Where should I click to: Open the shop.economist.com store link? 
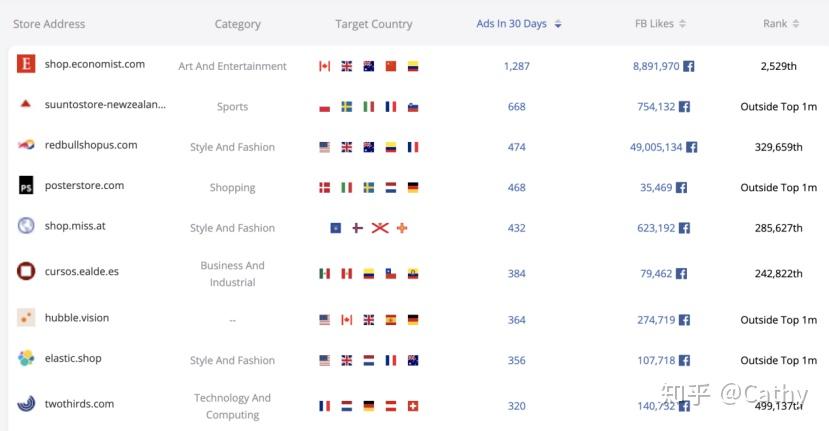click(x=95, y=64)
